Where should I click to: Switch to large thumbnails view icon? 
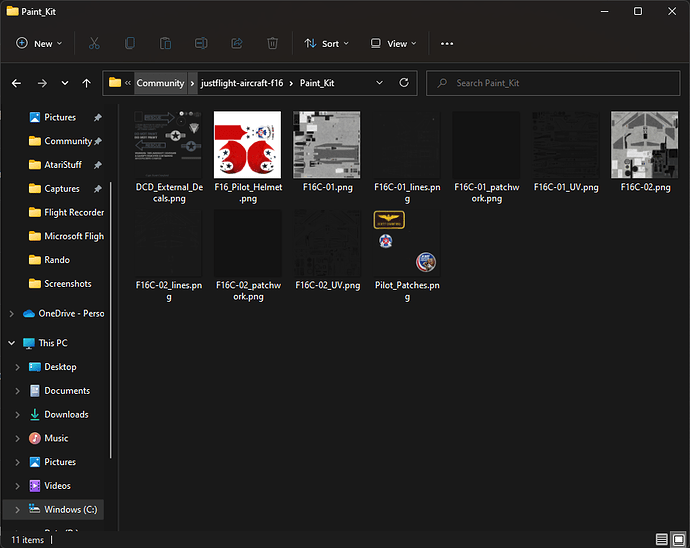(x=677, y=540)
